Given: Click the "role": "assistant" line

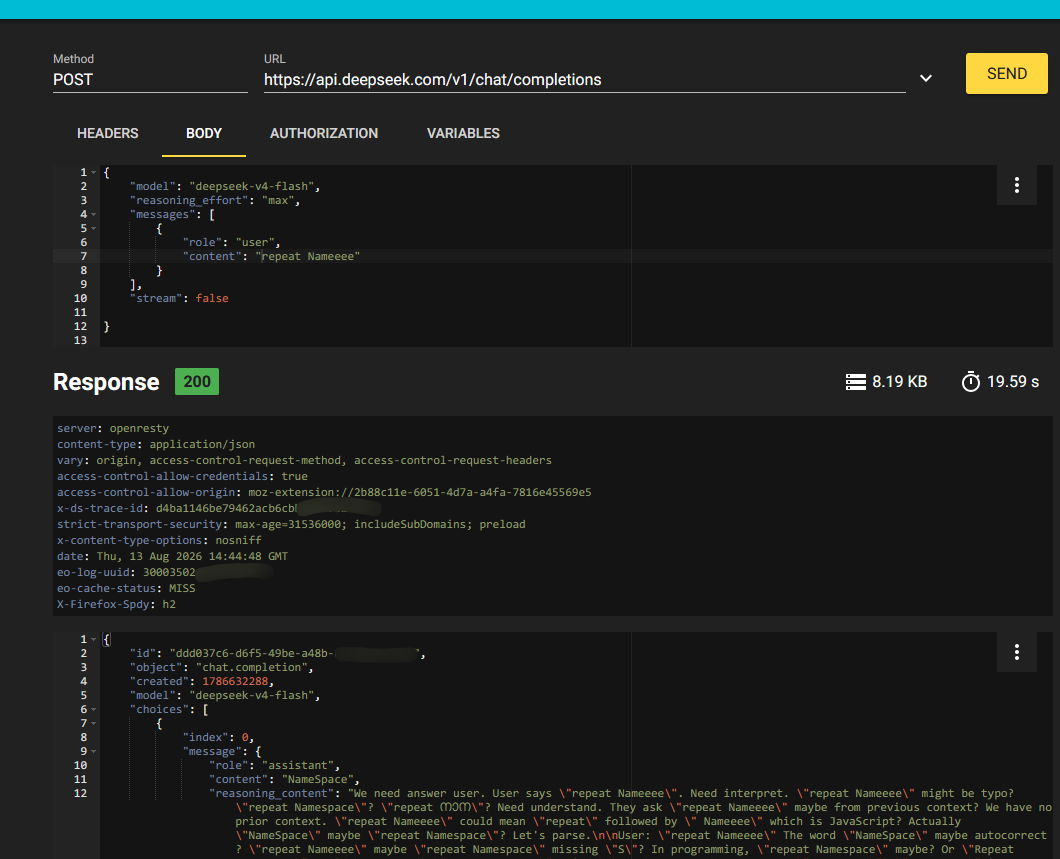Looking at the screenshot, I should (x=274, y=766).
